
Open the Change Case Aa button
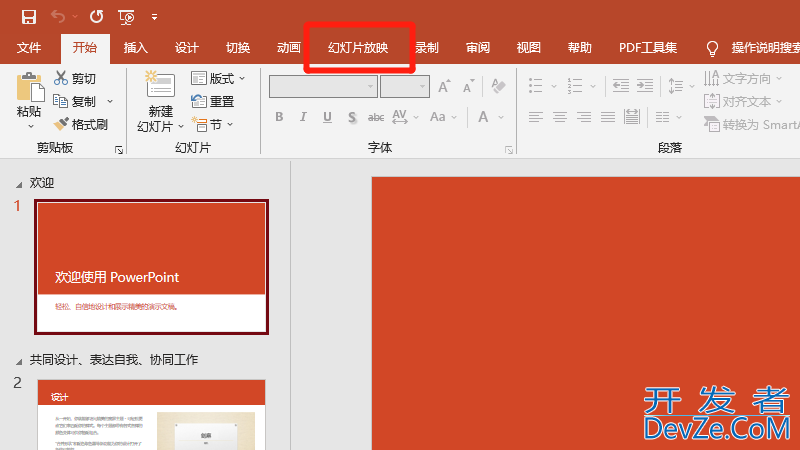[442, 117]
